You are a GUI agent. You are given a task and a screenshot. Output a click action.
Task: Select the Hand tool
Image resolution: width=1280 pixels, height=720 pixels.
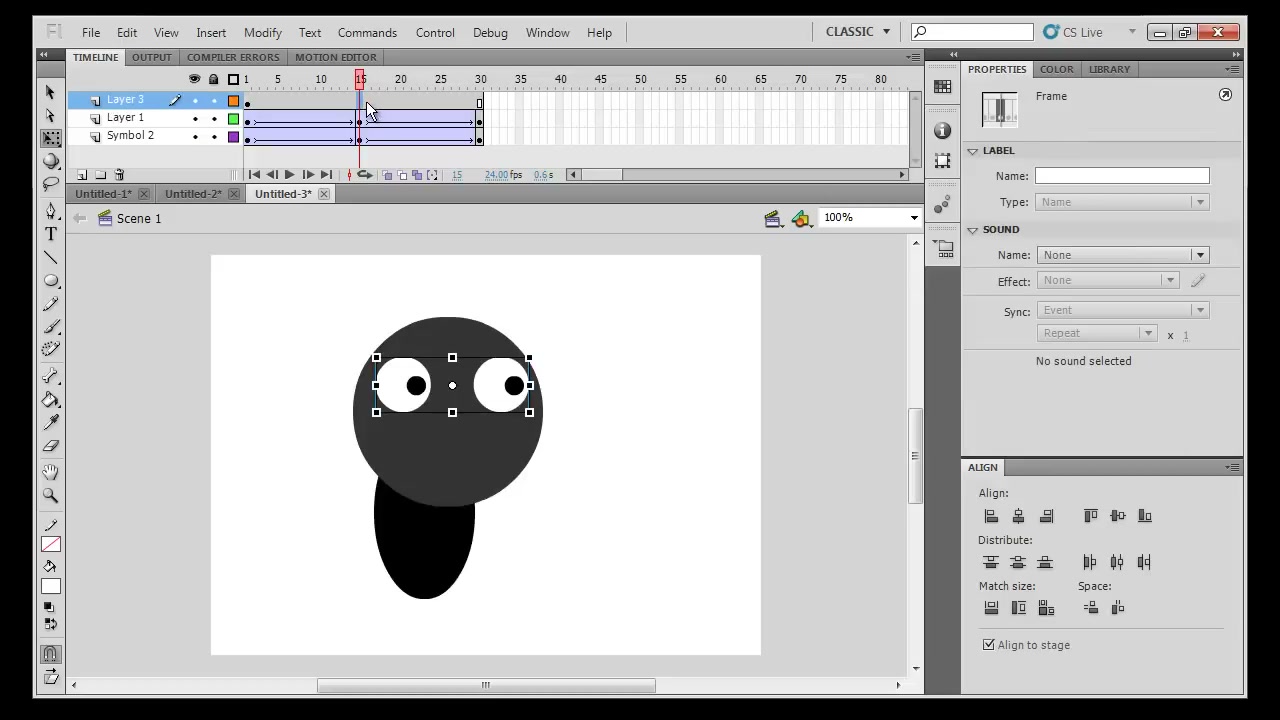click(x=51, y=472)
